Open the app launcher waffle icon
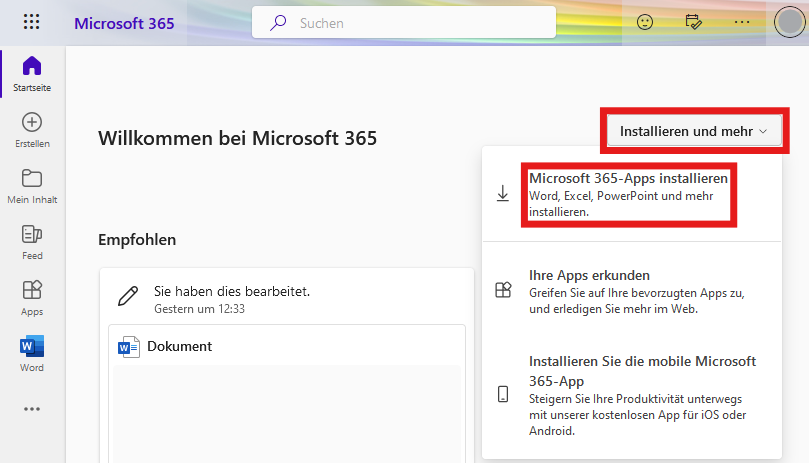This screenshot has width=809, height=463. (x=31, y=22)
